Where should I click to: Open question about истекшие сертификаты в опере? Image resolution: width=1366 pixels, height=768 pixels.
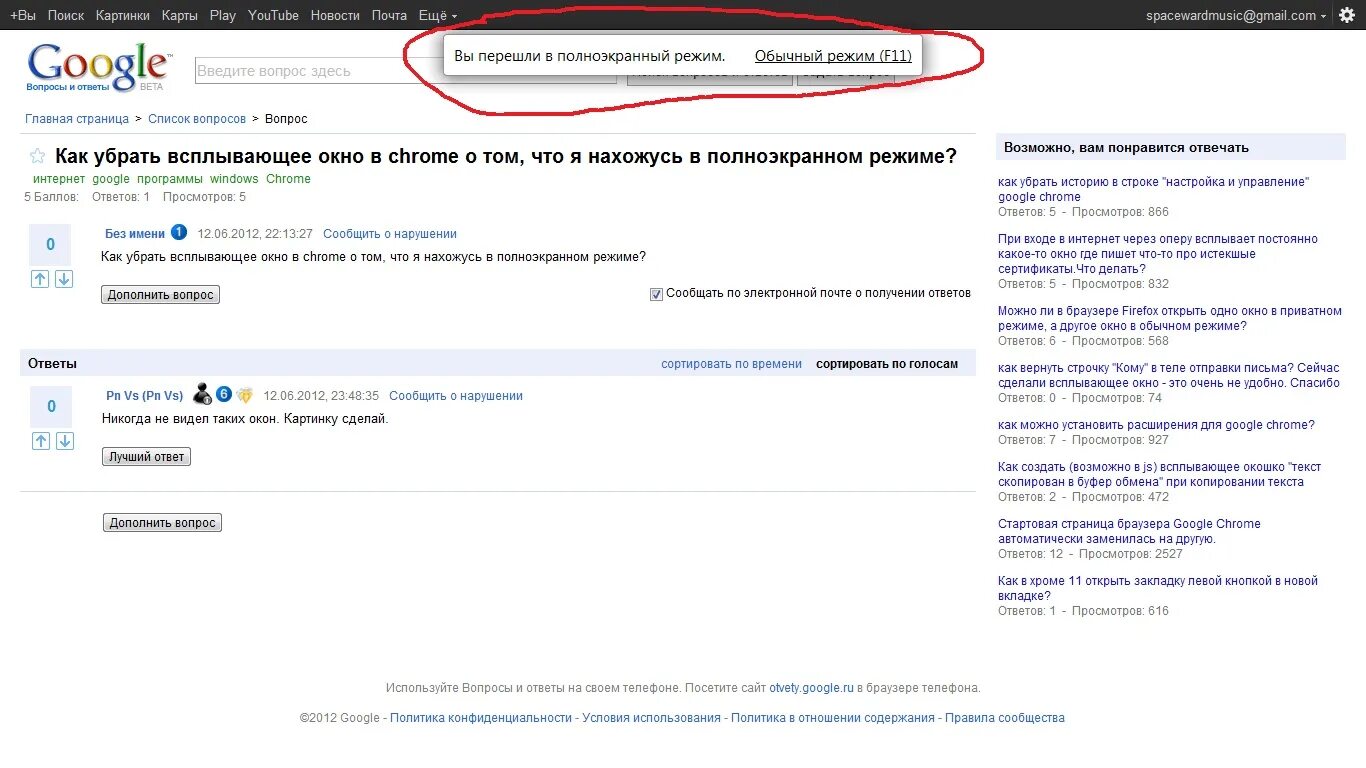pos(1158,254)
